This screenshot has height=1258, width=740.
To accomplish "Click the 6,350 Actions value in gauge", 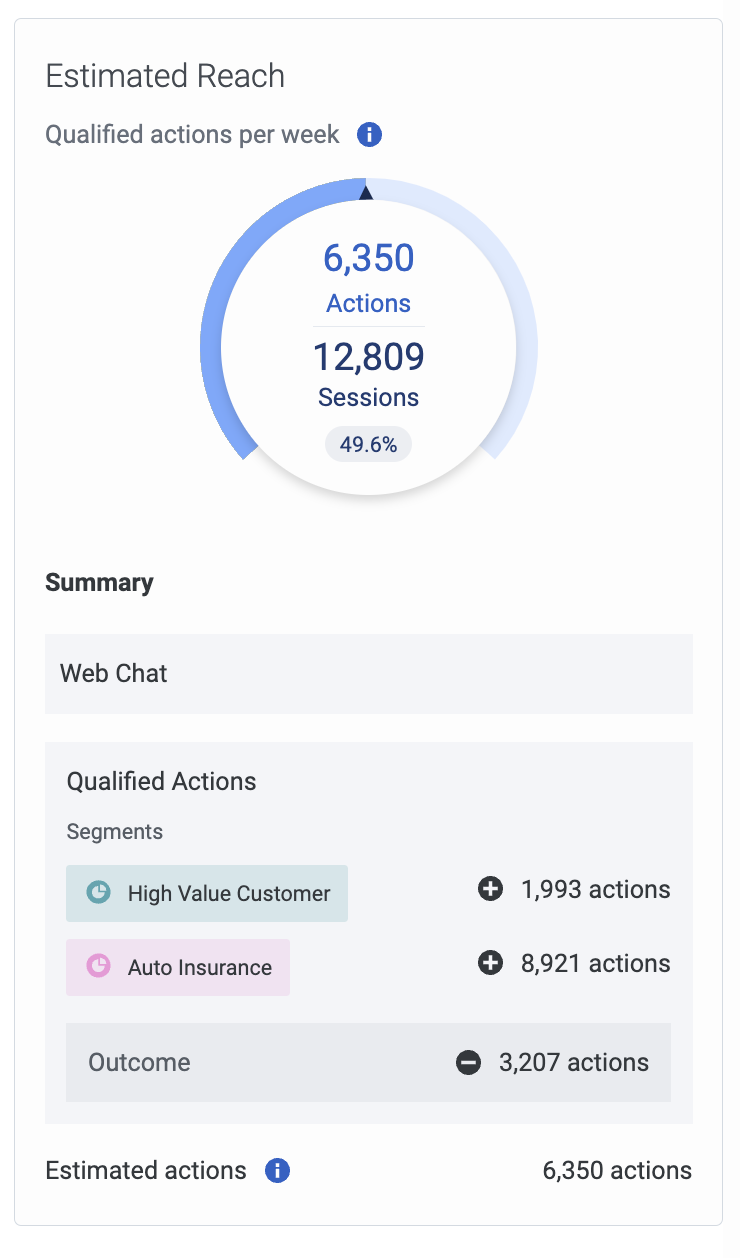I will coord(369,277).
